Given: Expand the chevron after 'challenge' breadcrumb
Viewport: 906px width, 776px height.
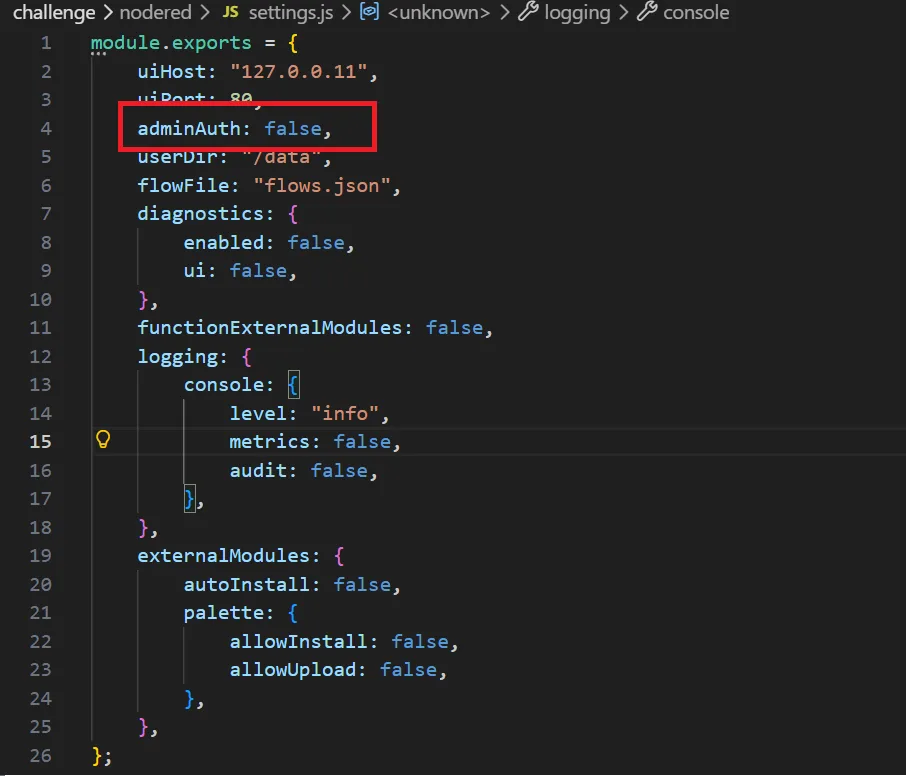Looking at the screenshot, I should (107, 12).
